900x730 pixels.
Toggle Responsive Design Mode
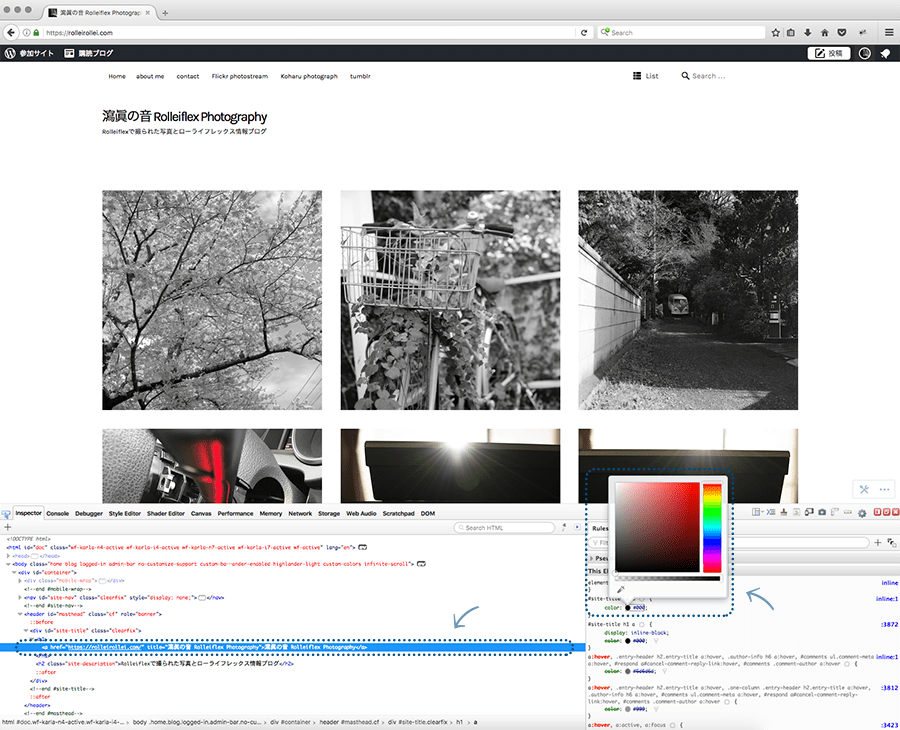coord(809,512)
